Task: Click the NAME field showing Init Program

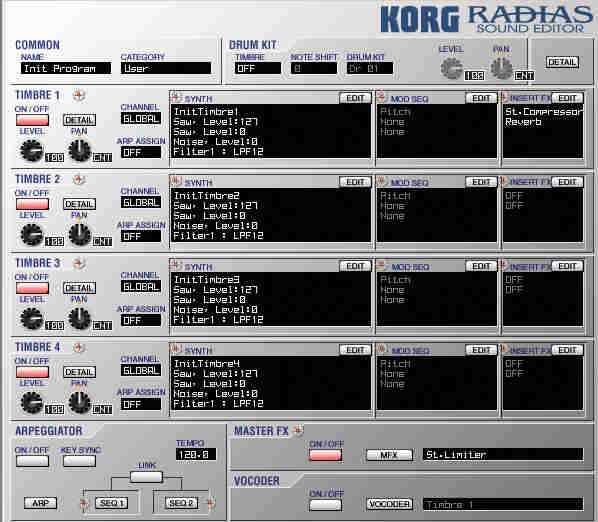Action: [66, 68]
